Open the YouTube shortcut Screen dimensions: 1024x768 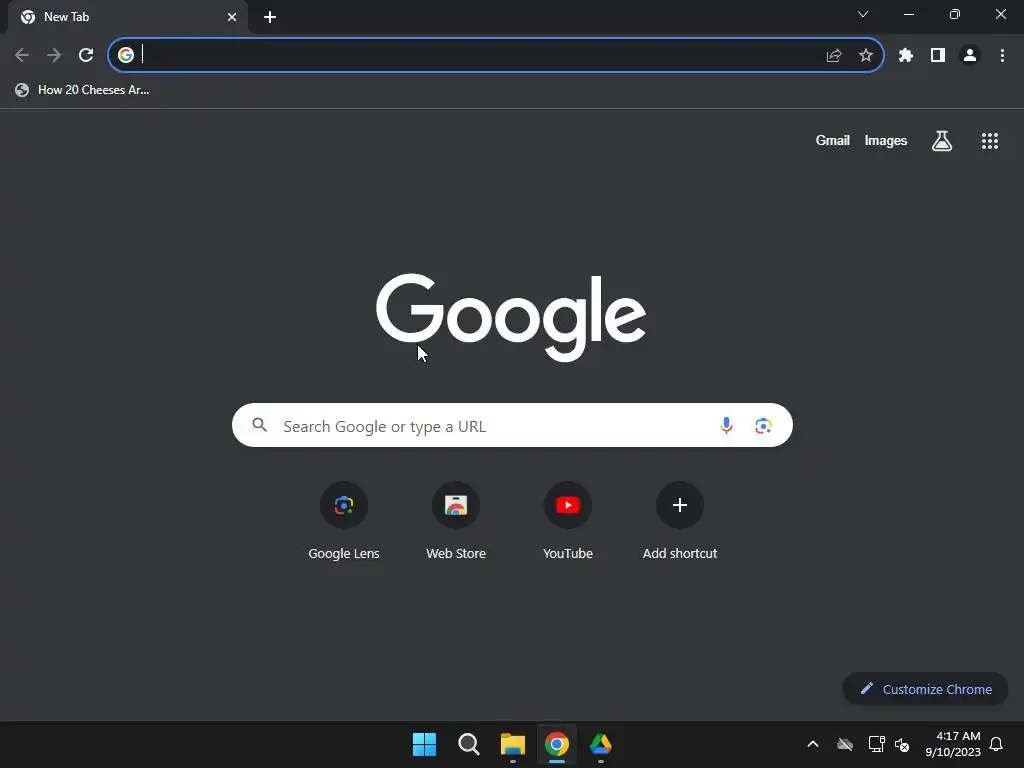pyautogui.click(x=568, y=521)
